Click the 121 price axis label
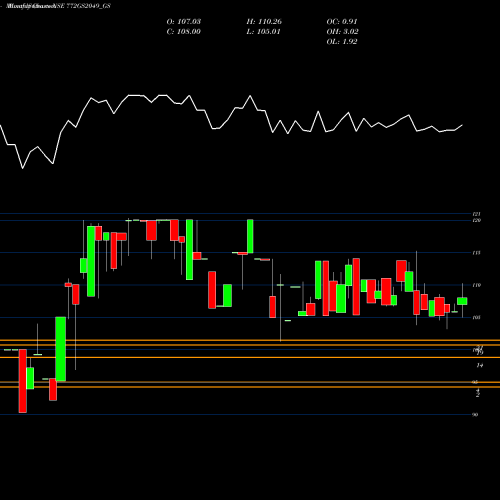The width and height of the screenshot is (500, 500). pyautogui.click(x=476, y=214)
